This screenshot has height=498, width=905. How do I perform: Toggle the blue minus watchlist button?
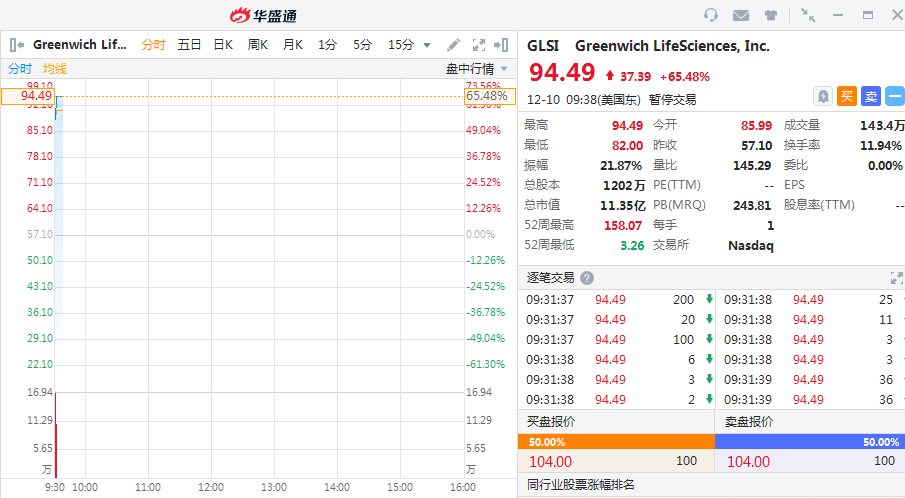[895, 96]
